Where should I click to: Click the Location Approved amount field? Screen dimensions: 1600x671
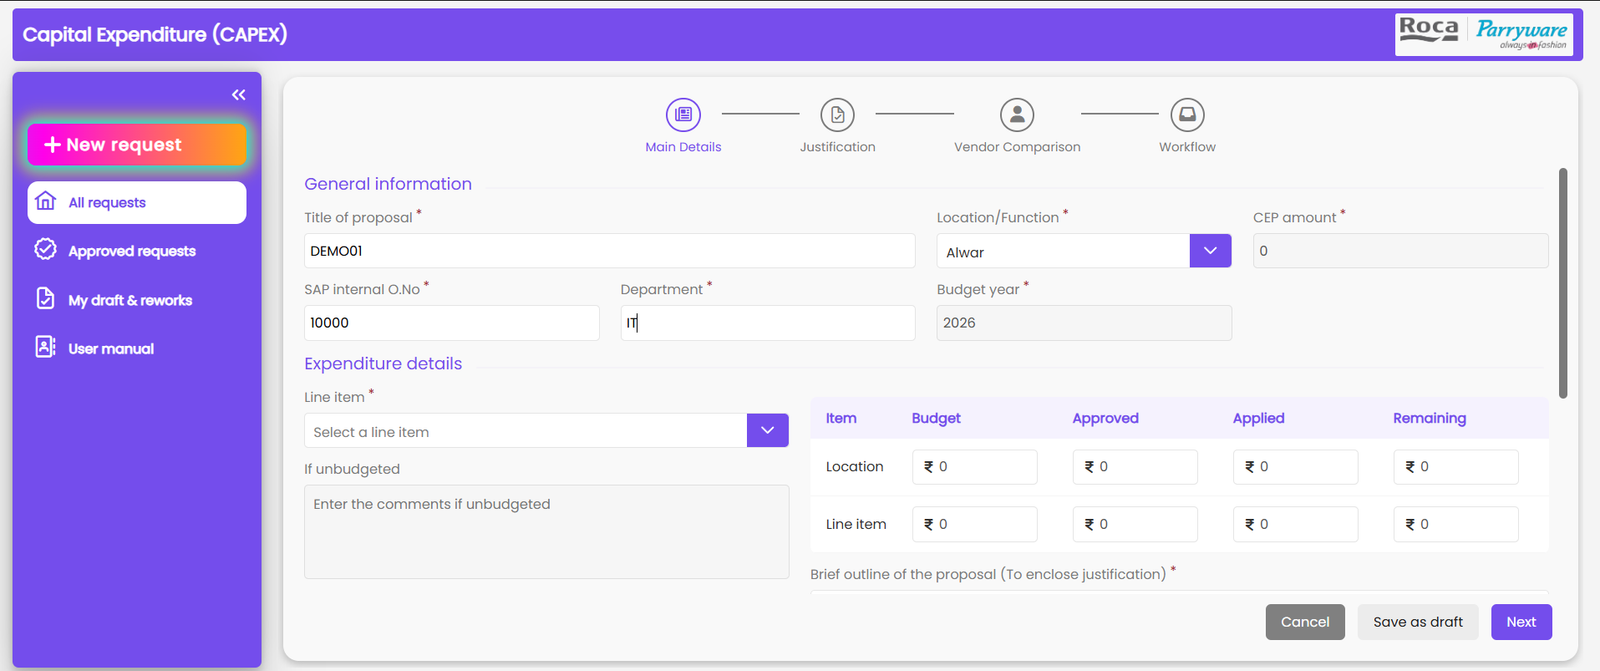click(1135, 467)
